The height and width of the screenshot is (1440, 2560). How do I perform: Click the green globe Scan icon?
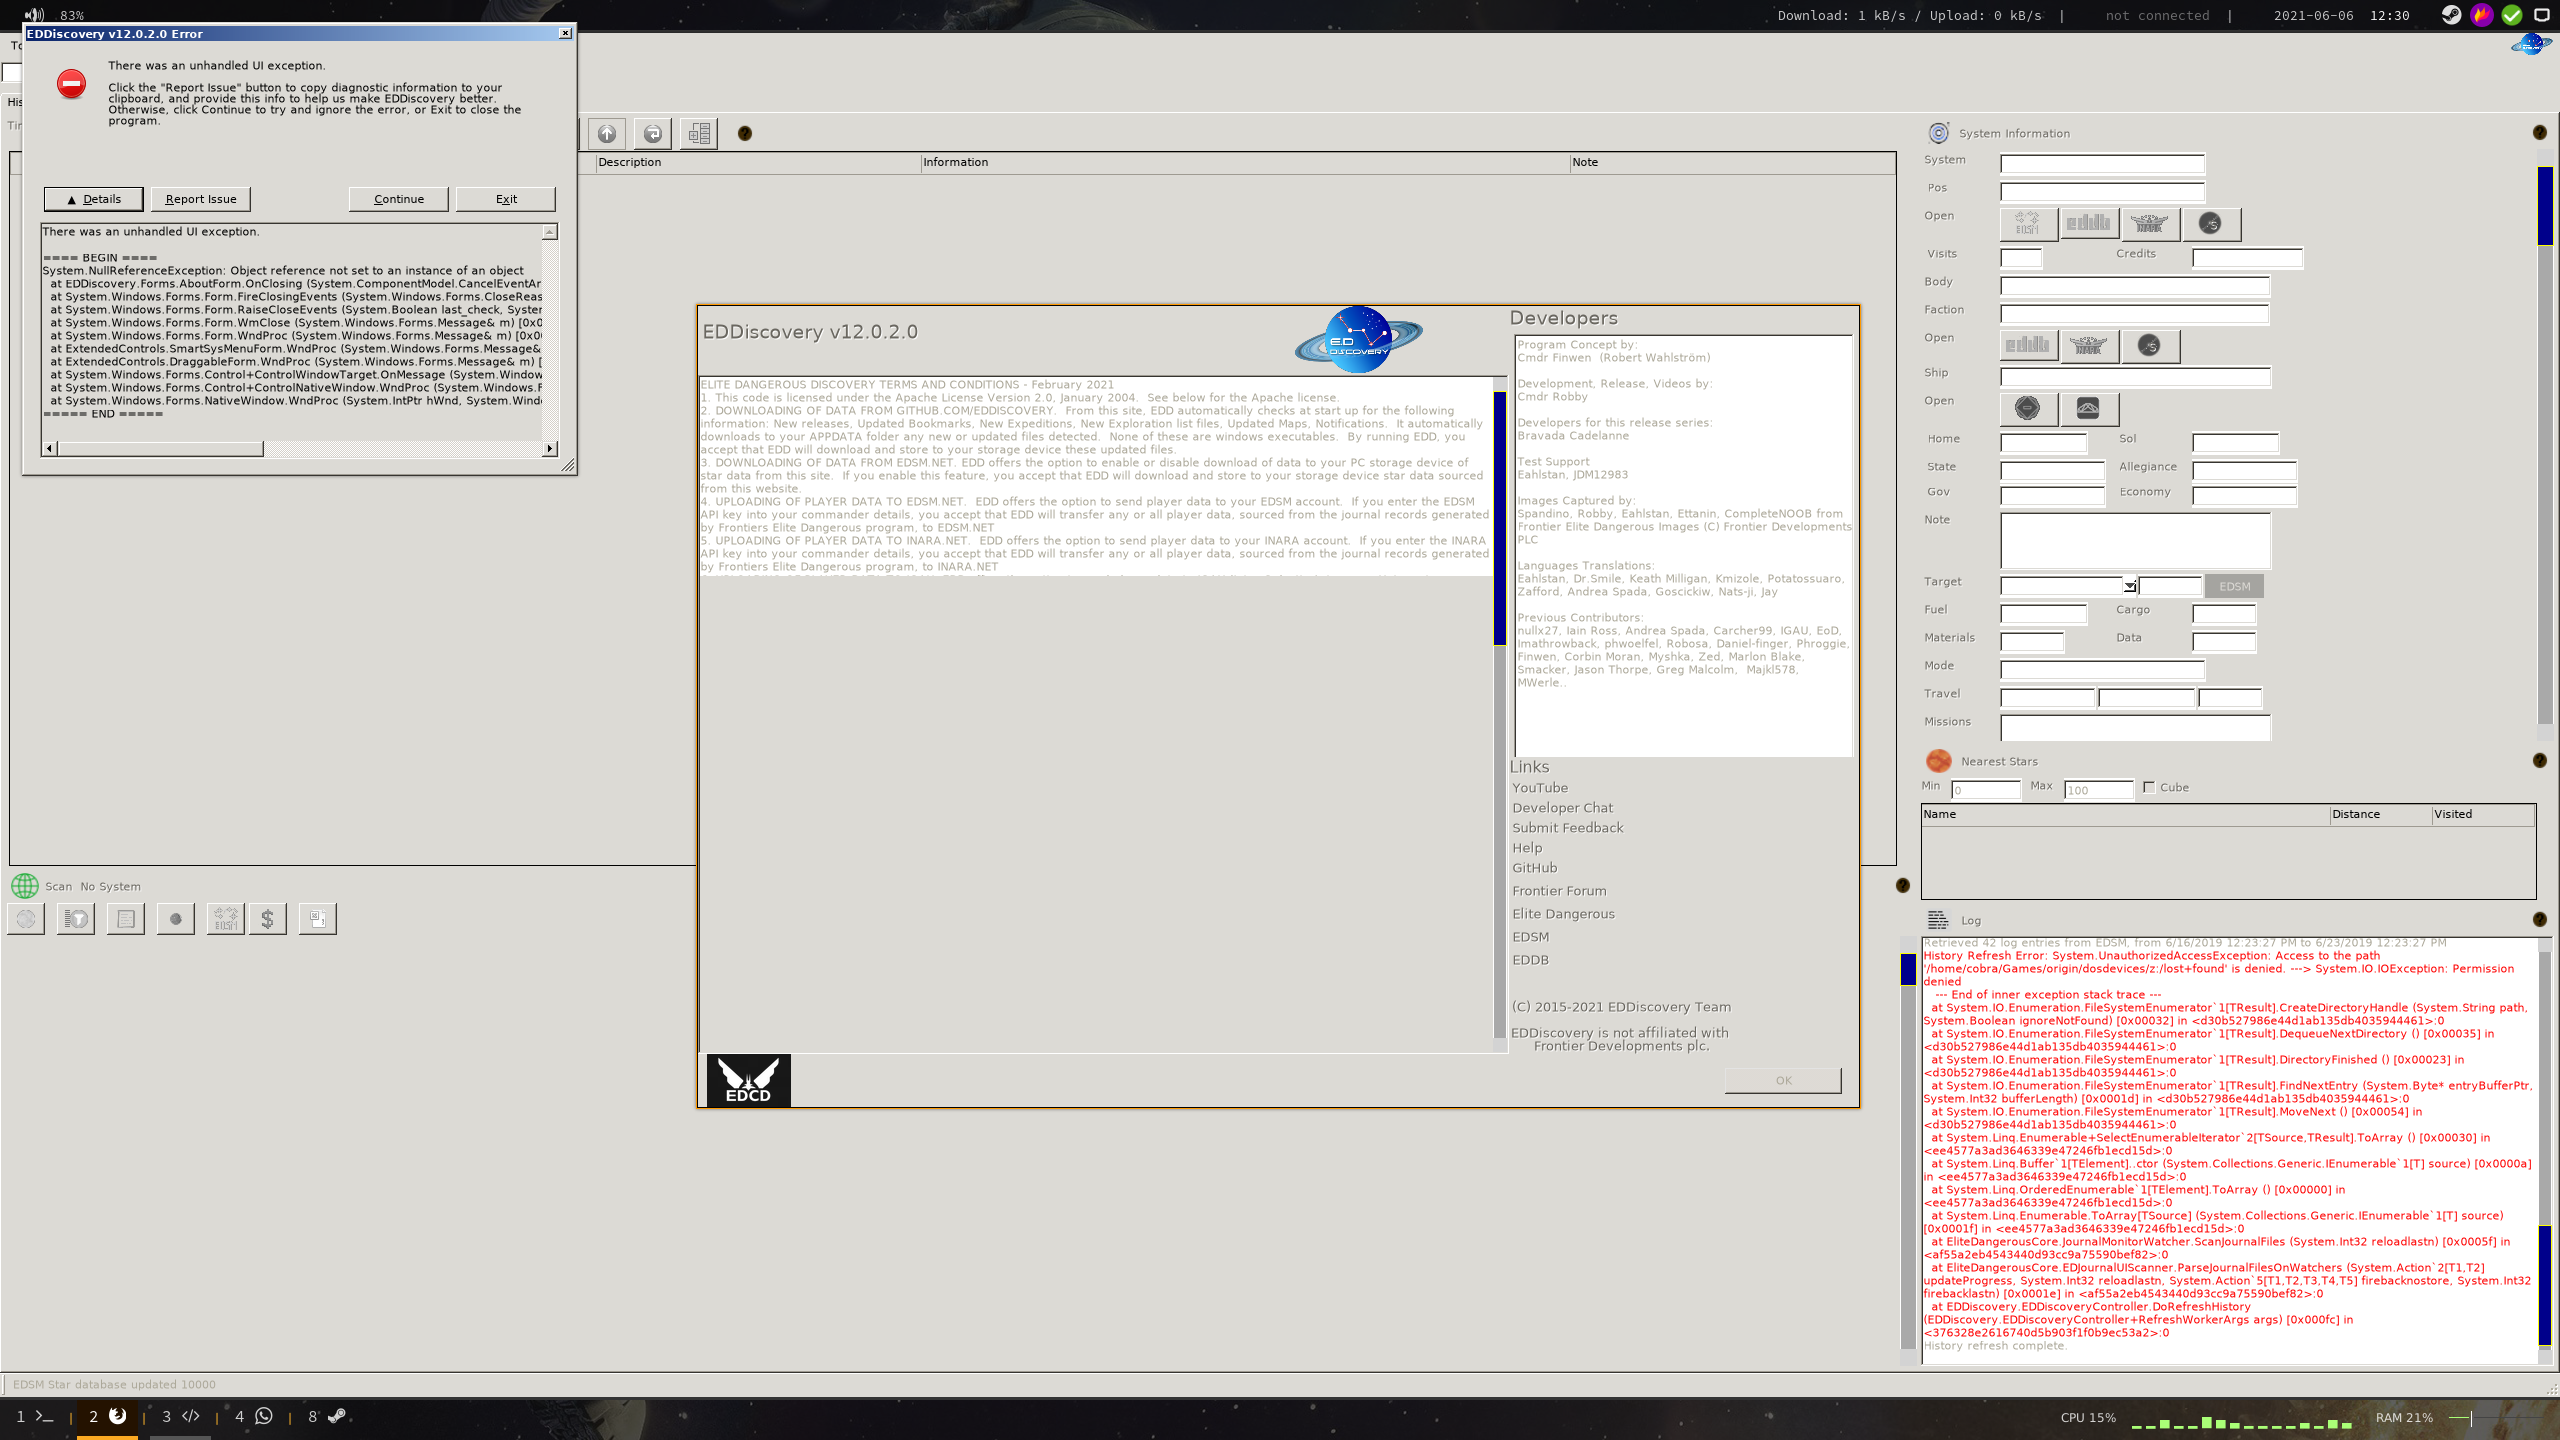pyautogui.click(x=24, y=886)
